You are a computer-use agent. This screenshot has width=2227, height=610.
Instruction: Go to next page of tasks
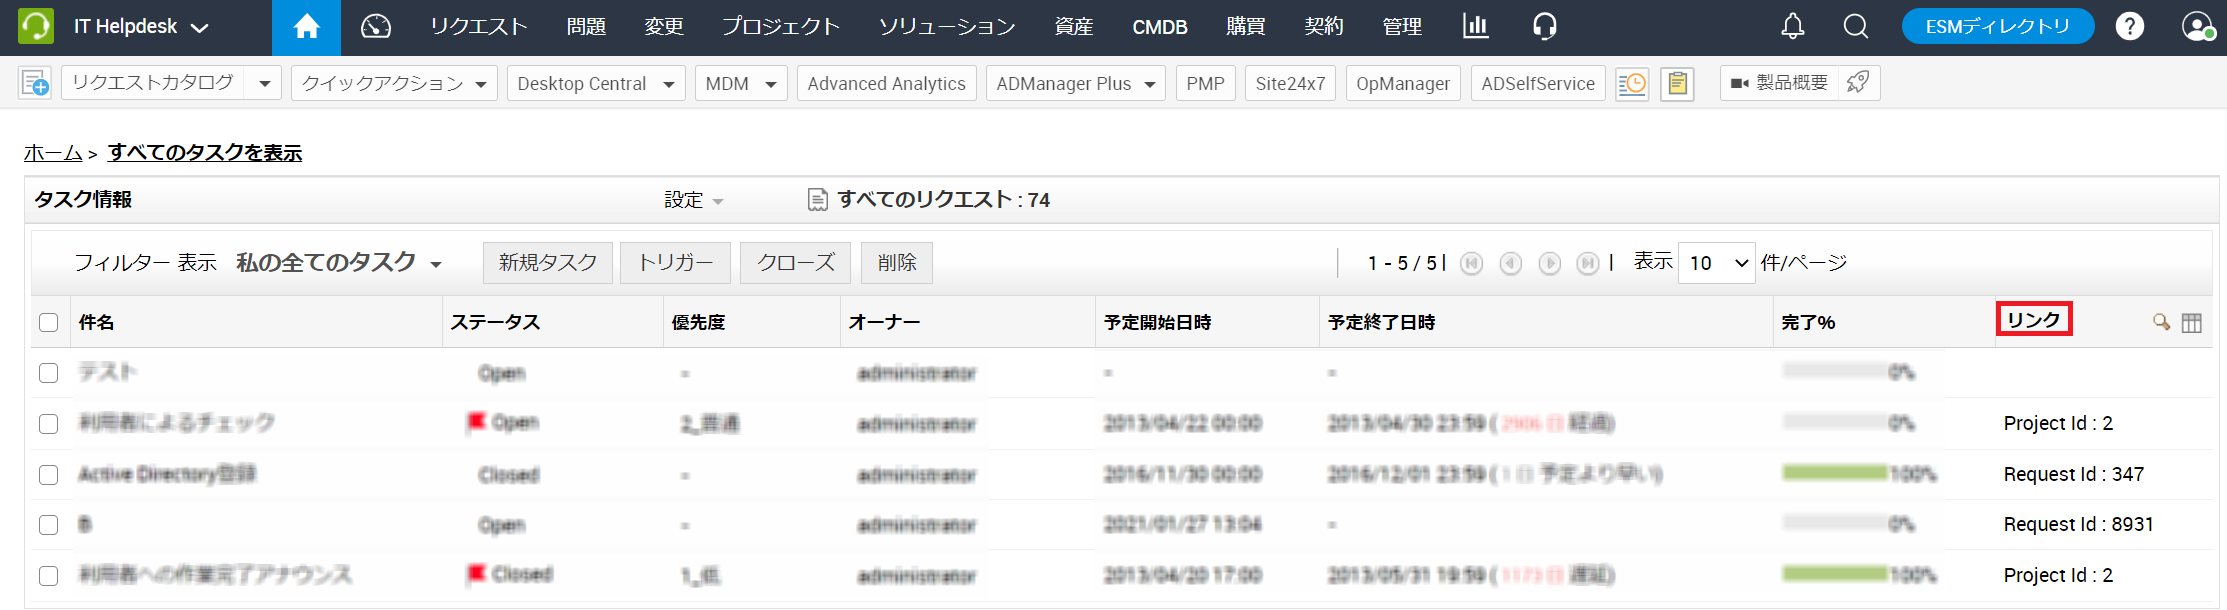coord(1549,263)
